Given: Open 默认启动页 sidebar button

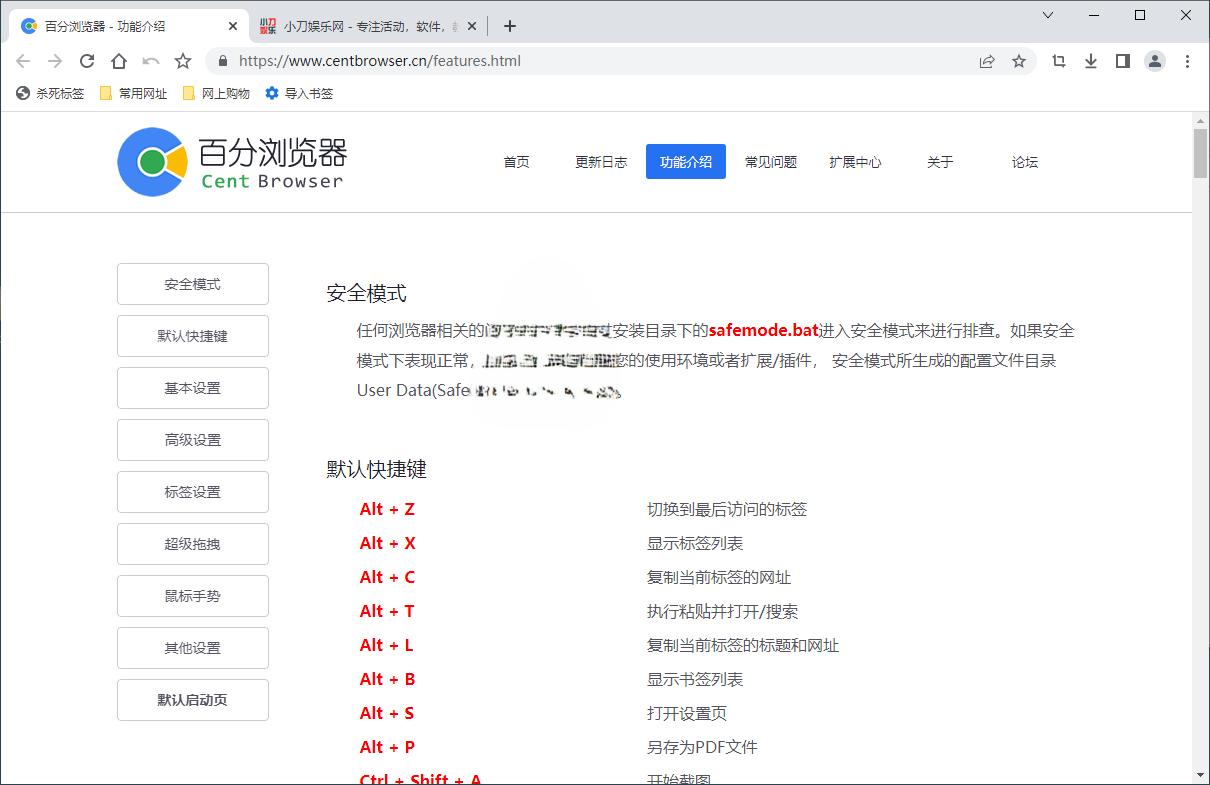Looking at the screenshot, I should [193, 700].
